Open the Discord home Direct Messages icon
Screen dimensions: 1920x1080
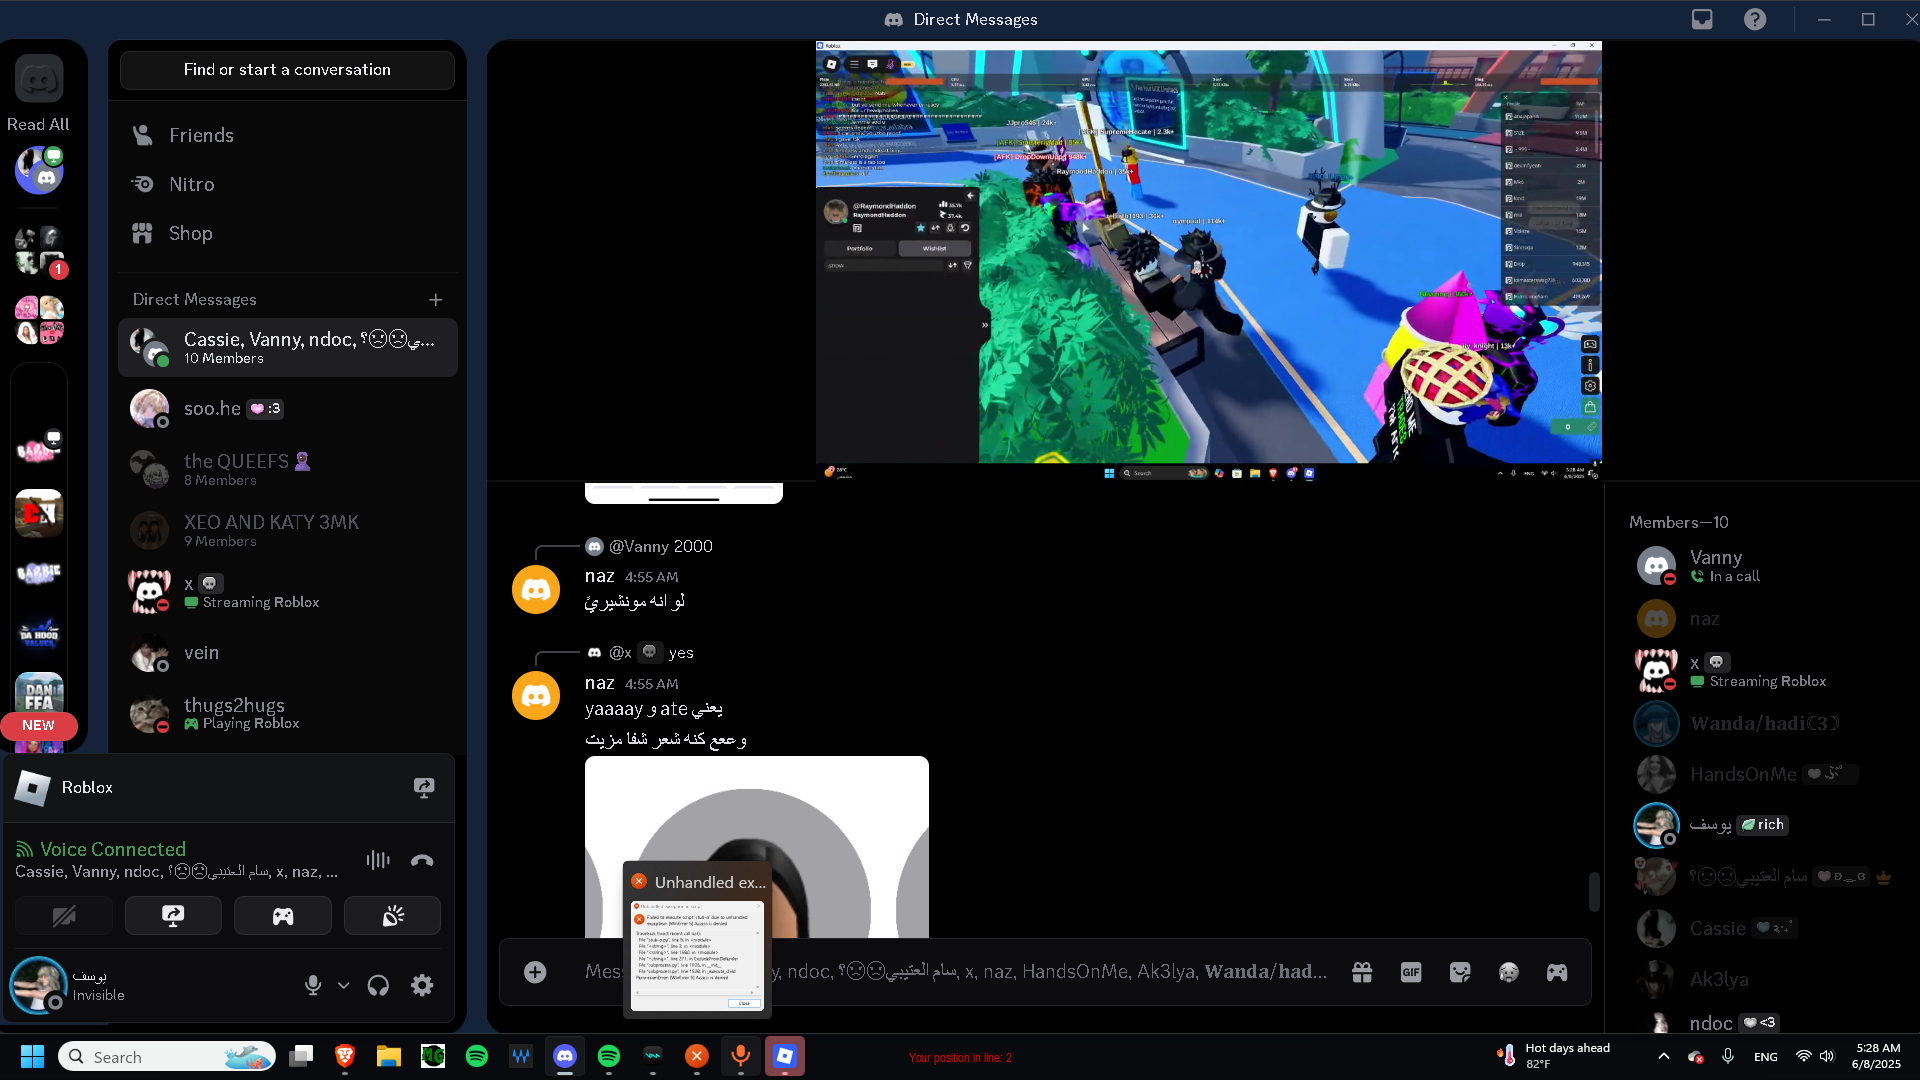39,80
